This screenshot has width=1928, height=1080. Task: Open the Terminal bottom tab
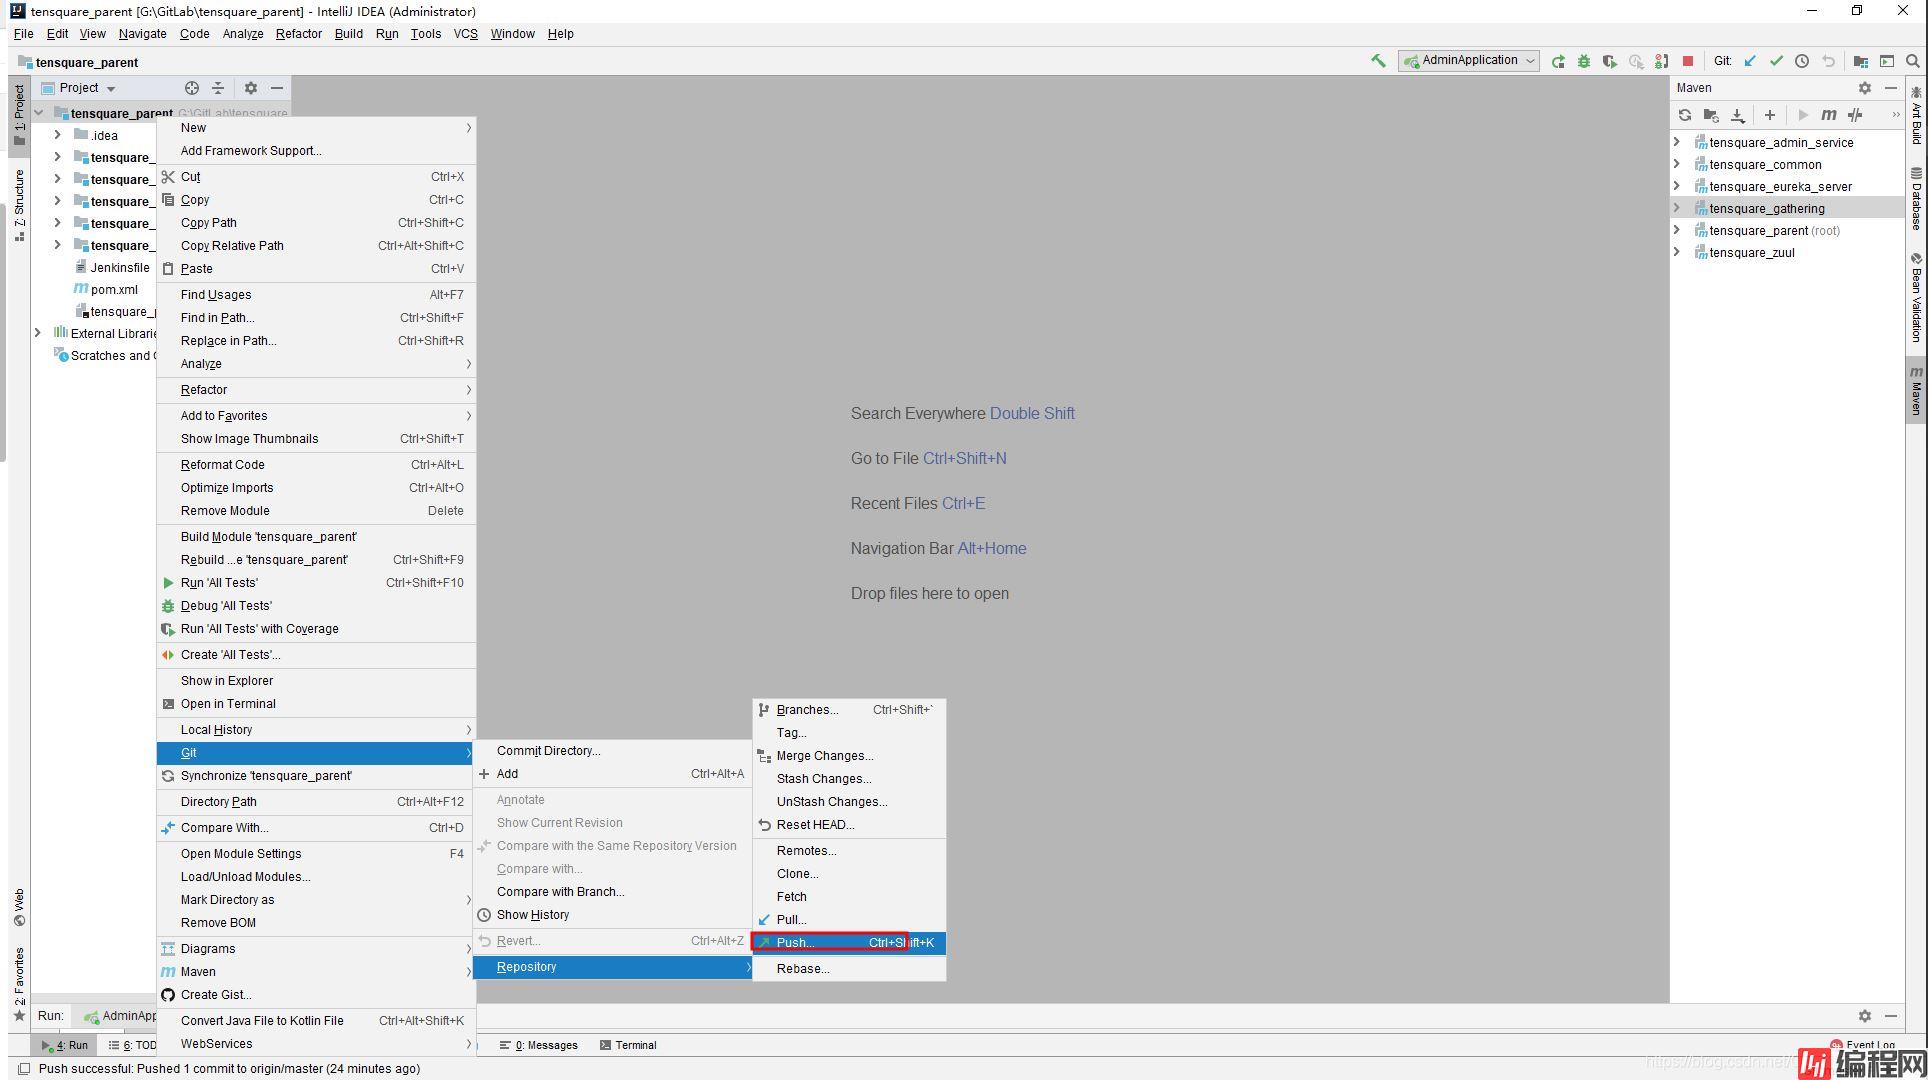point(628,1045)
